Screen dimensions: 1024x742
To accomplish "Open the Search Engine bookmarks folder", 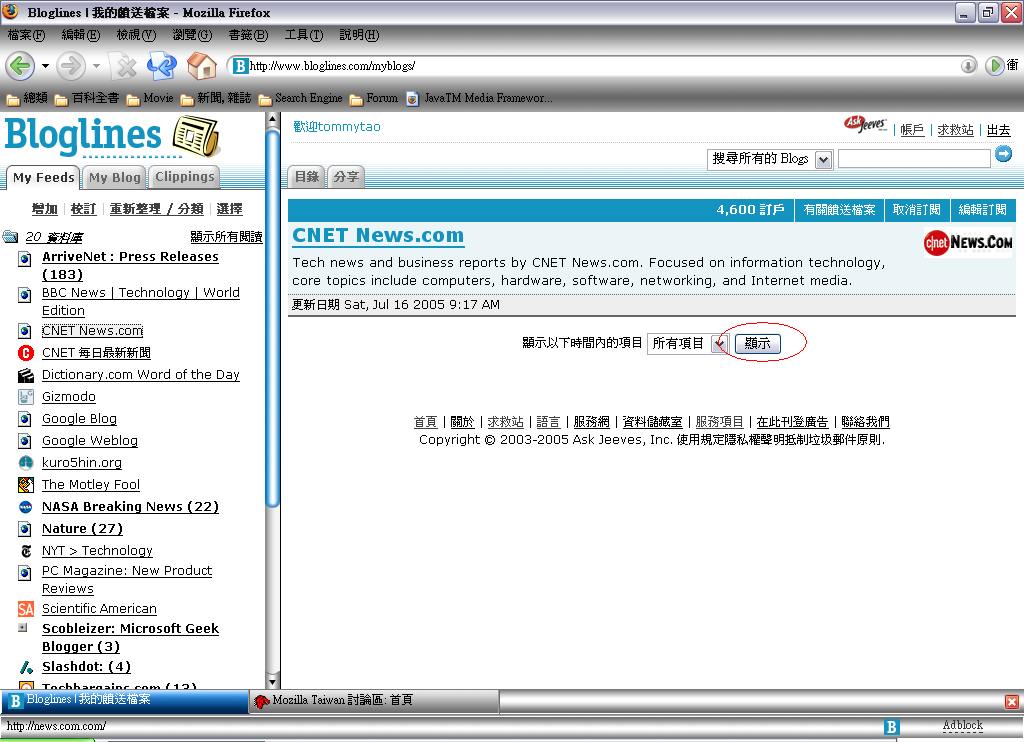I will coord(300,98).
